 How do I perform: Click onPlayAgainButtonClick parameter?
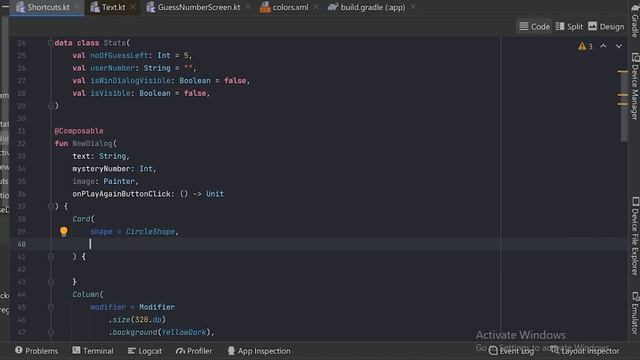(x=121, y=194)
